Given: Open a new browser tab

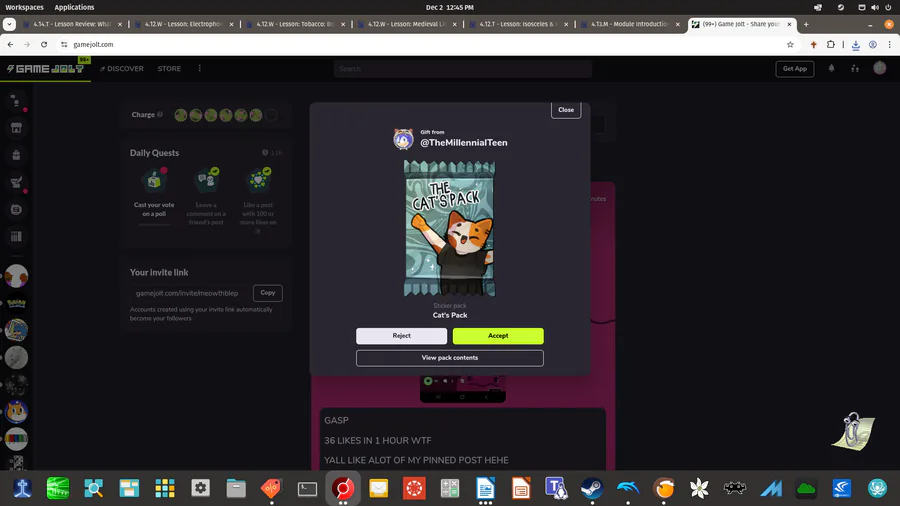Looking at the screenshot, I should coord(806,24).
